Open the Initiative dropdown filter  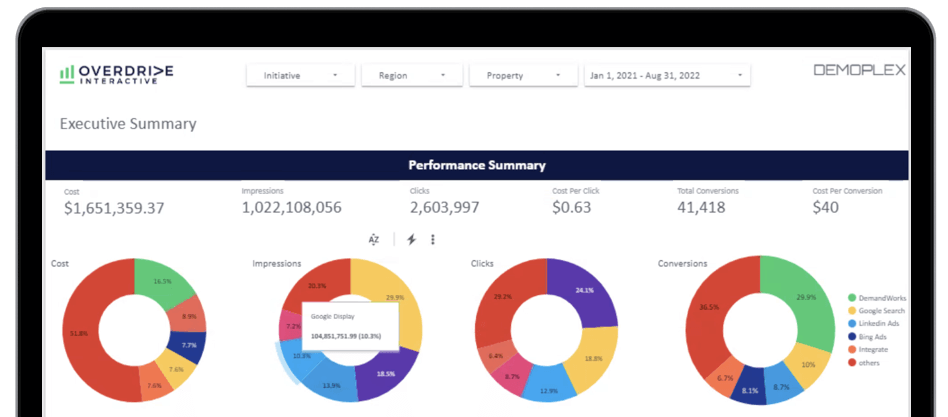(x=300, y=76)
